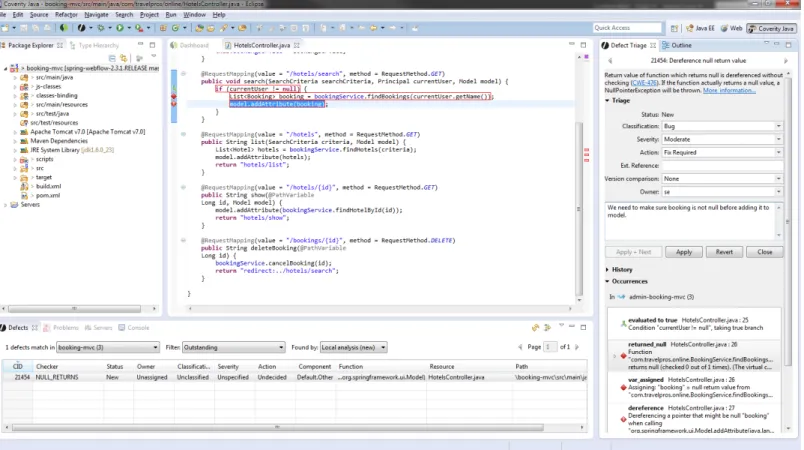This screenshot has width=804, height=450.
Task: Open the Filter Outstanding dropdown
Action: tap(233, 347)
